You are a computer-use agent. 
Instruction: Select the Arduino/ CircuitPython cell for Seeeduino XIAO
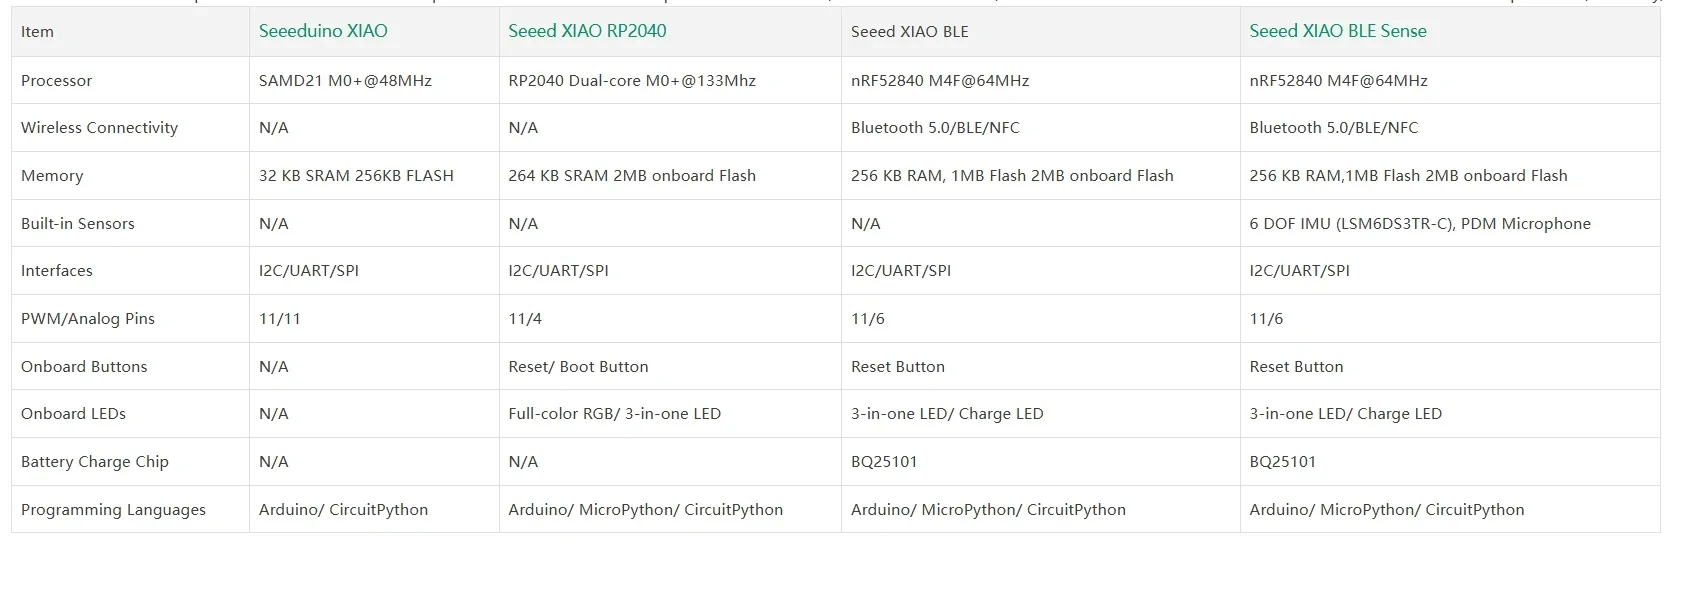(x=343, y=510)
